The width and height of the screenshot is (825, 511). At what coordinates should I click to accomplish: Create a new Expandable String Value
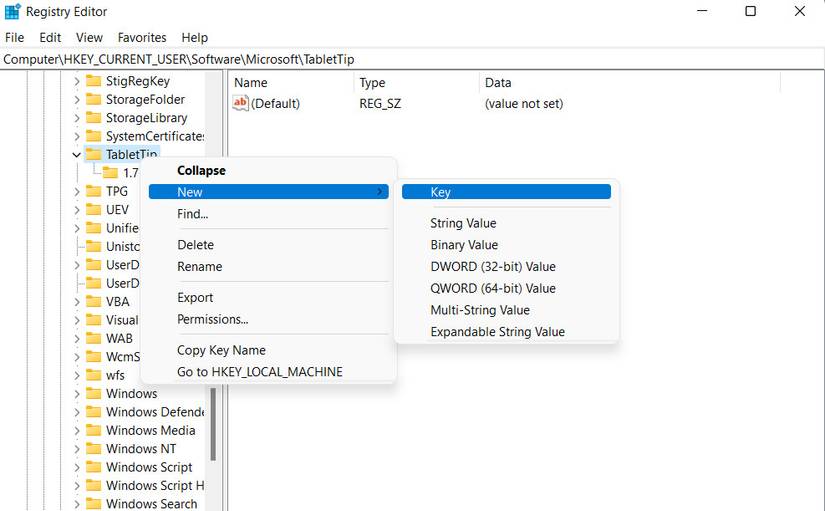pyautogui.click(x=506, y=332)
